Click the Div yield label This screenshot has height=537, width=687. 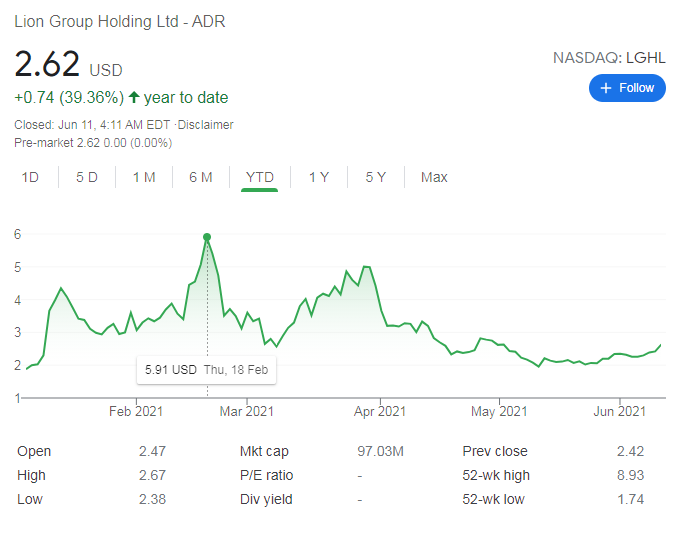266,499
